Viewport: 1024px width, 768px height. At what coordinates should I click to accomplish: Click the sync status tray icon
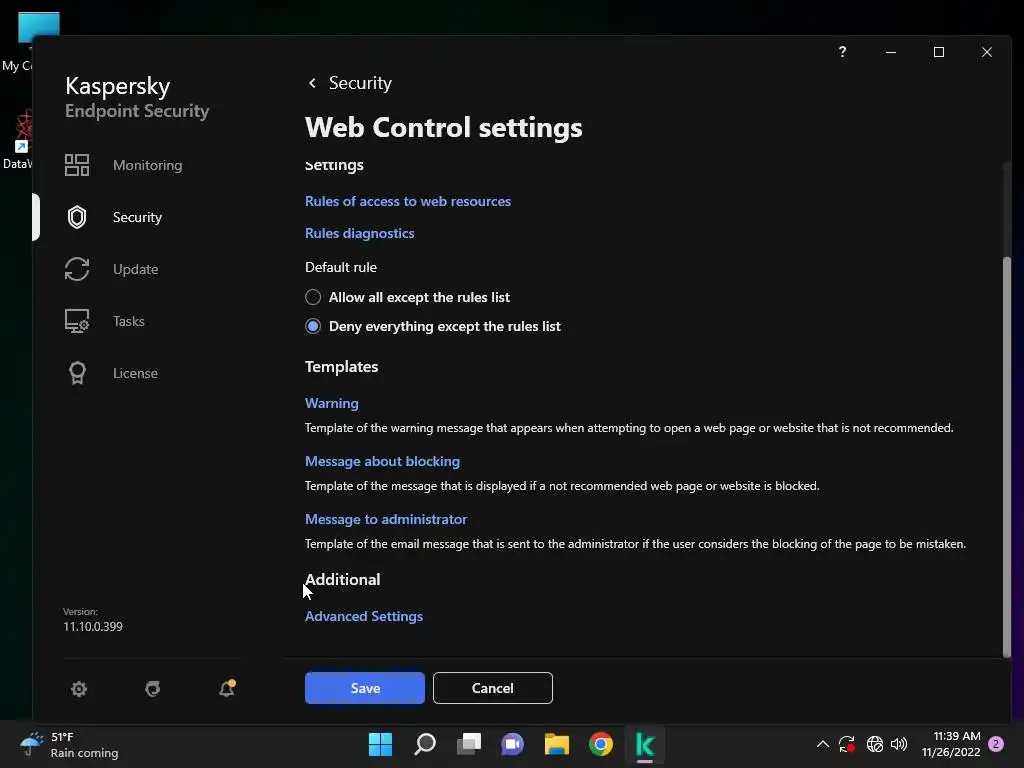pos(847,744)
